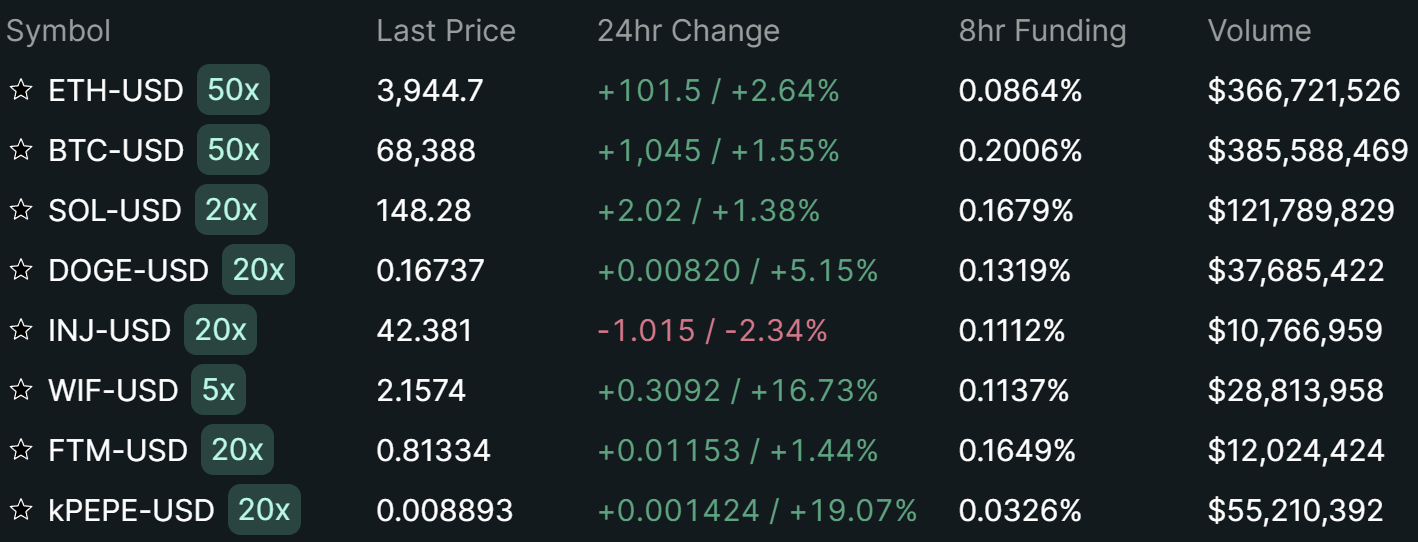This screenshot has width=1418, height=542.
Task: Favorite WIF-USD using its star
Action: click(x=20, y=390)
